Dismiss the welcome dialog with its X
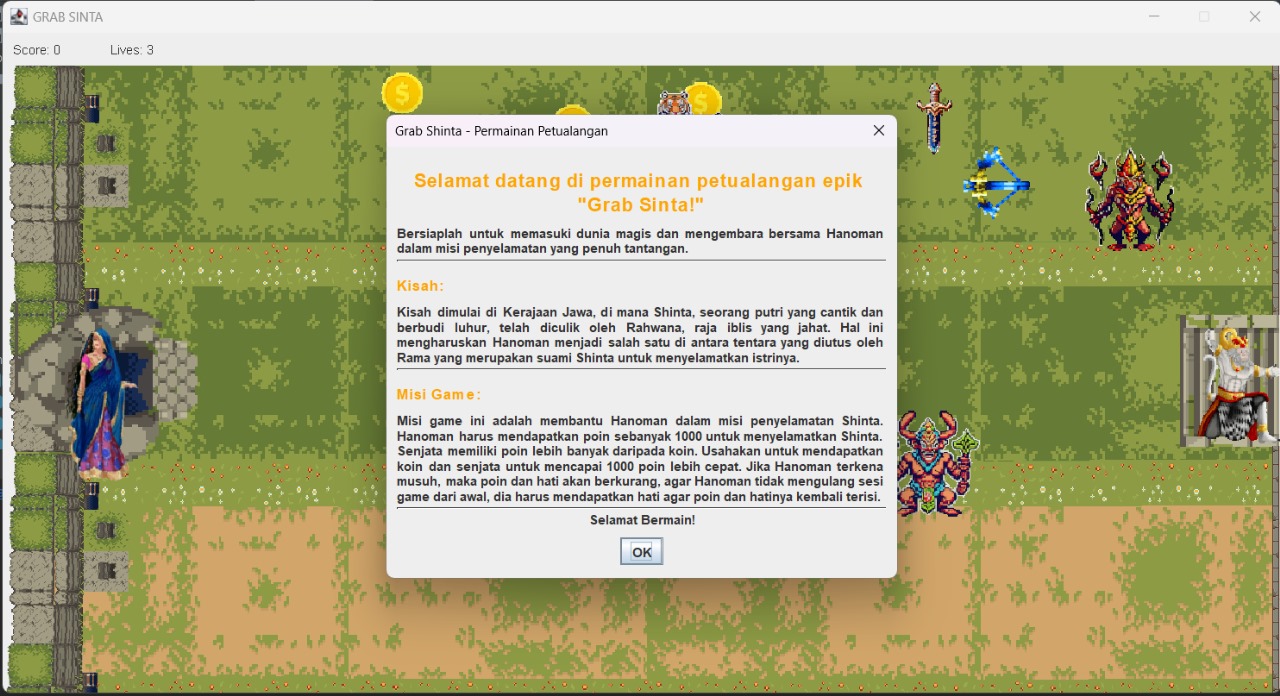 point(878,130)
